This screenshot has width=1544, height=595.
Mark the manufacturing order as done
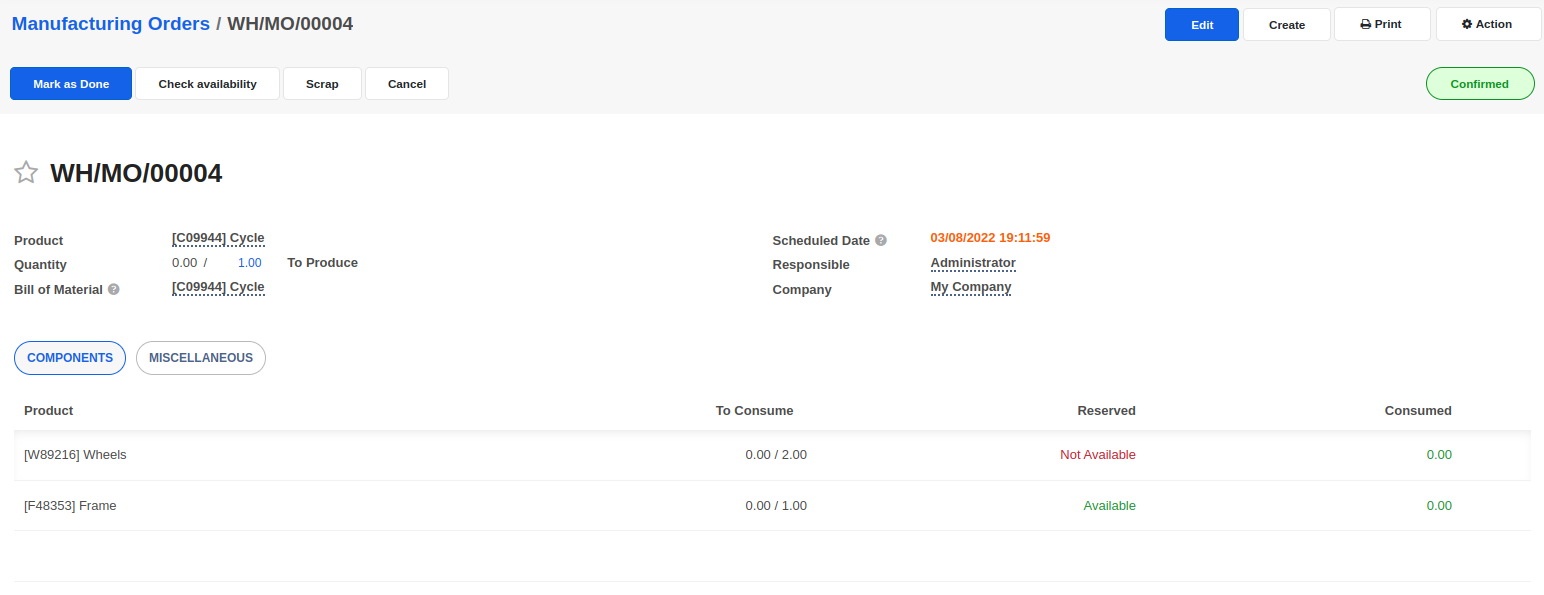[71, 84]
